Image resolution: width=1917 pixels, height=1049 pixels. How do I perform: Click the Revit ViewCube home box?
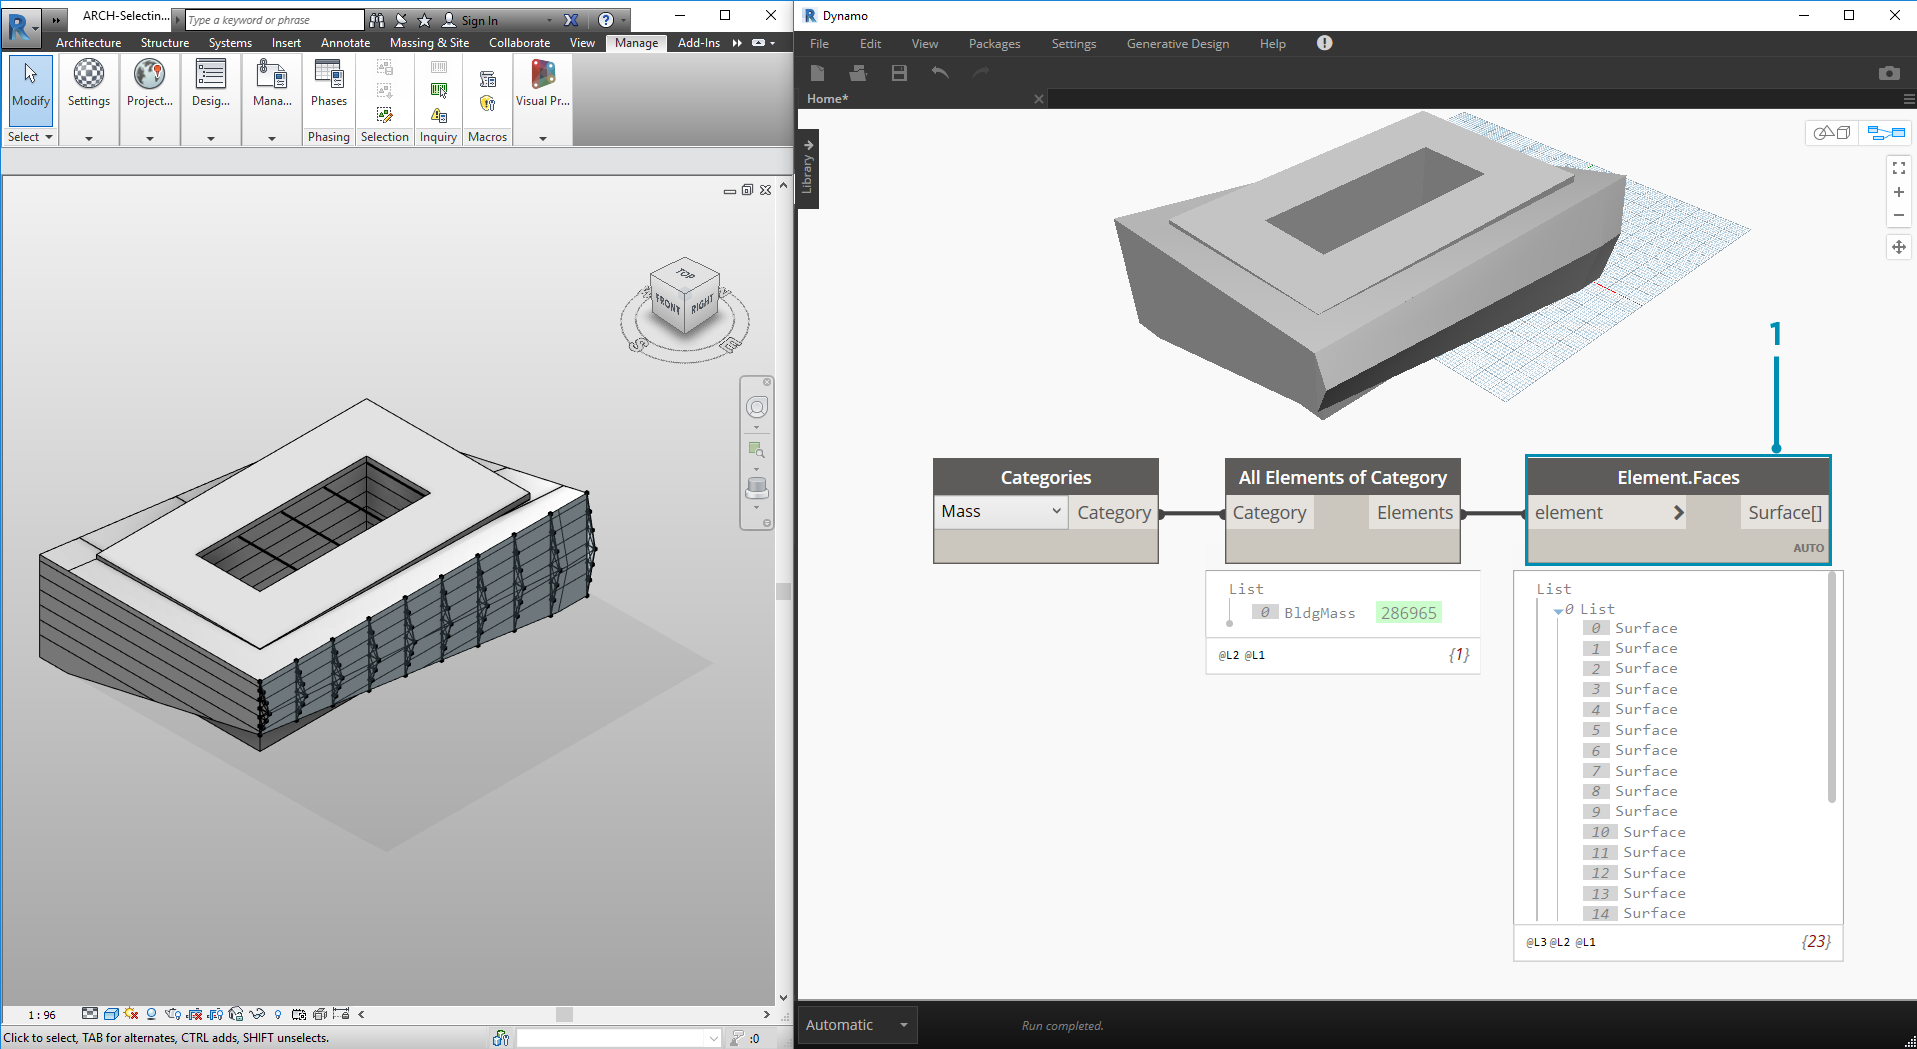[685, 294]
